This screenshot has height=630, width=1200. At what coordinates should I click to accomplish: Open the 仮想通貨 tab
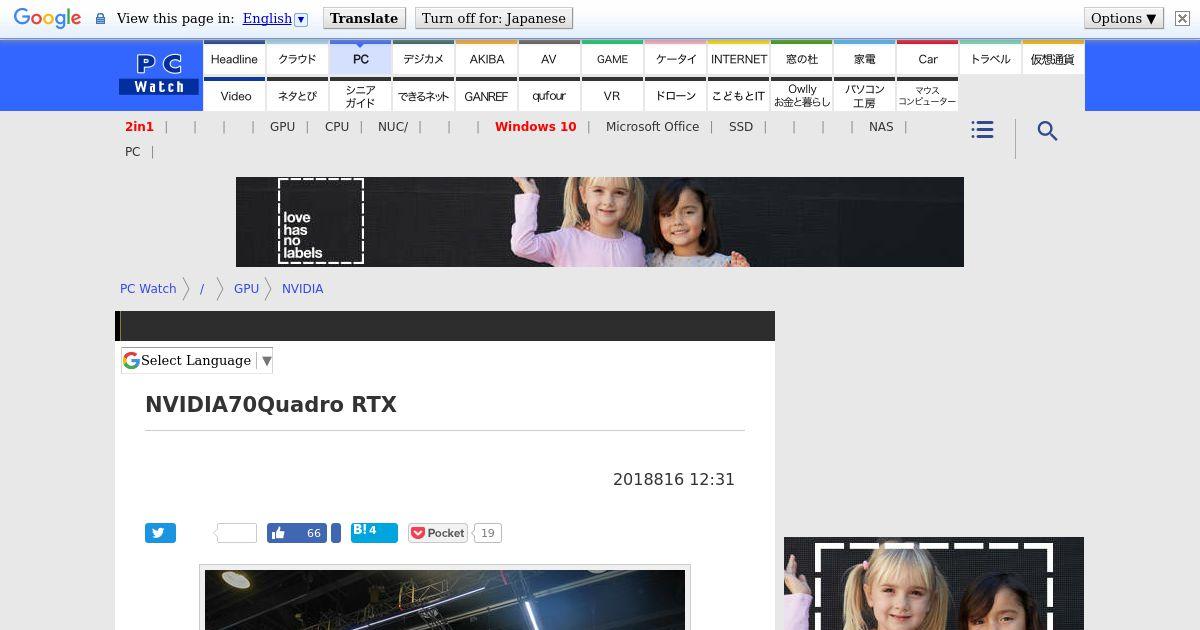click(x=1053, y=58)
